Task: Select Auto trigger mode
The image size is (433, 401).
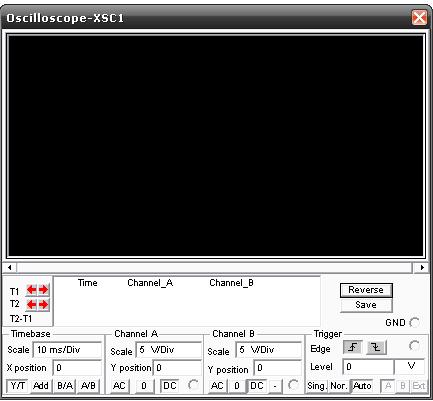Action: click(x=362, y=386)
